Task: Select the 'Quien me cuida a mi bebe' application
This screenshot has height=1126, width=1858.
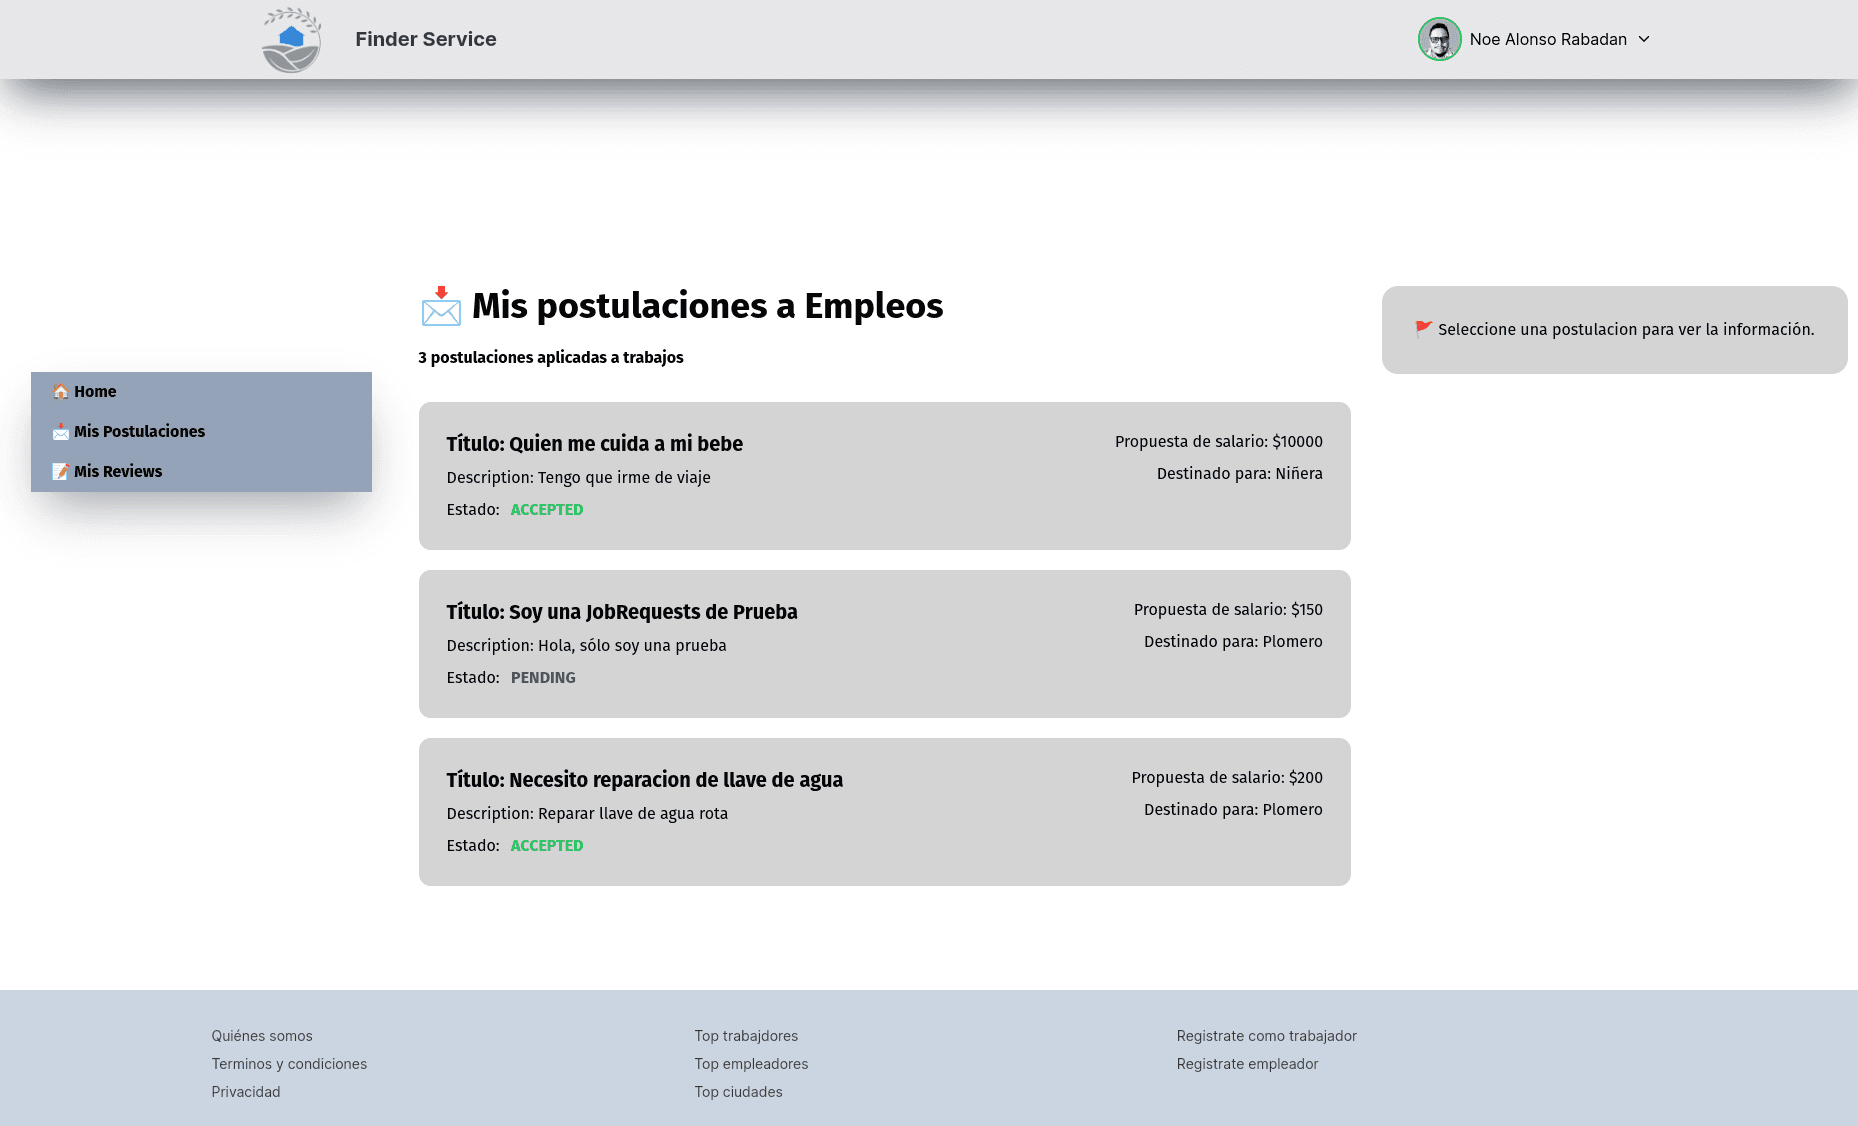Action: [x=884, y=476]
